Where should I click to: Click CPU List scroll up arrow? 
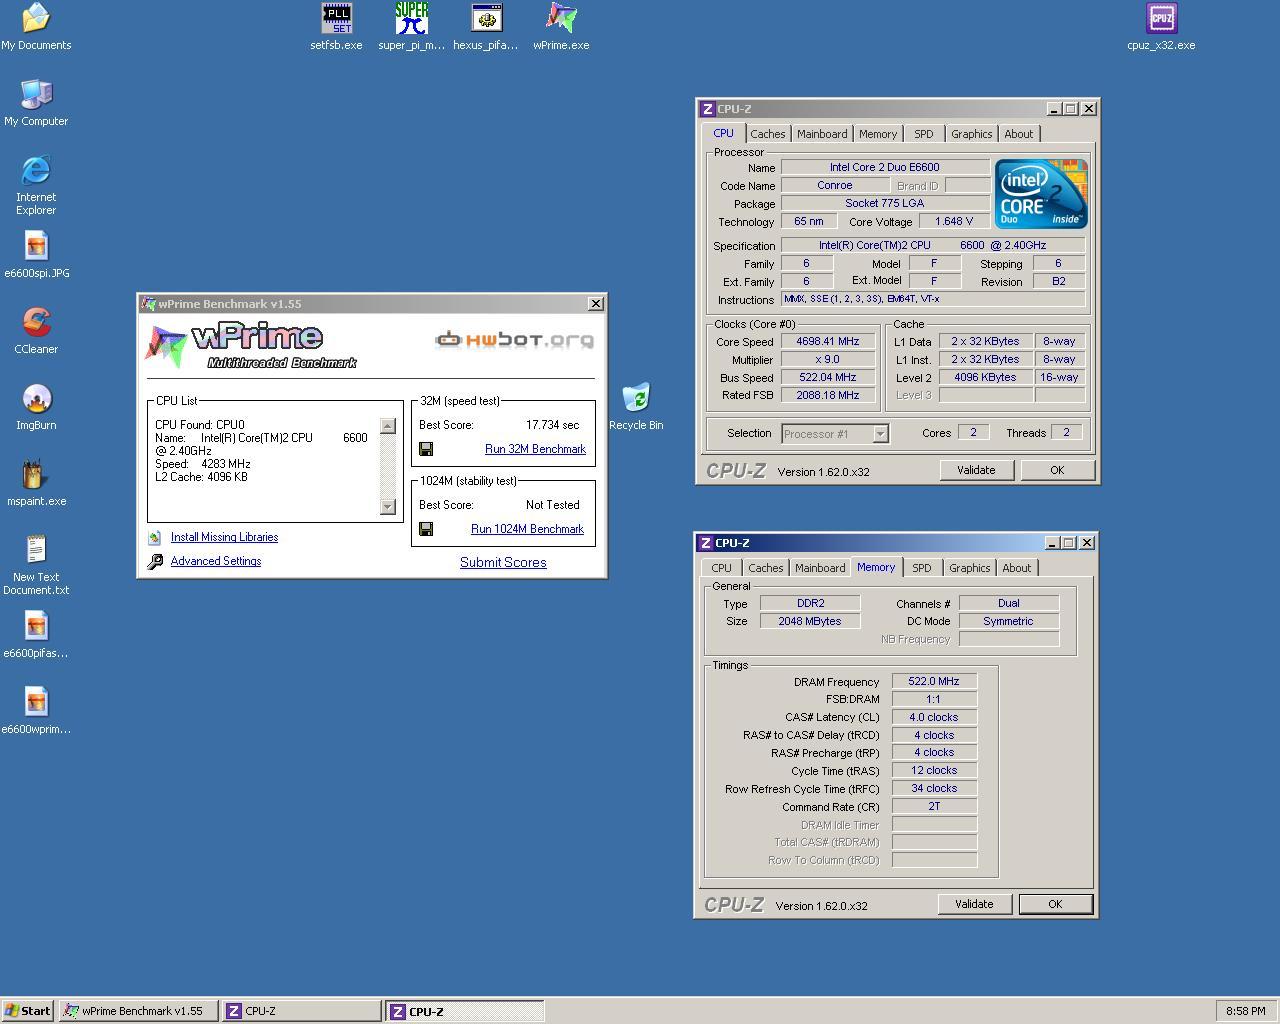388,426
